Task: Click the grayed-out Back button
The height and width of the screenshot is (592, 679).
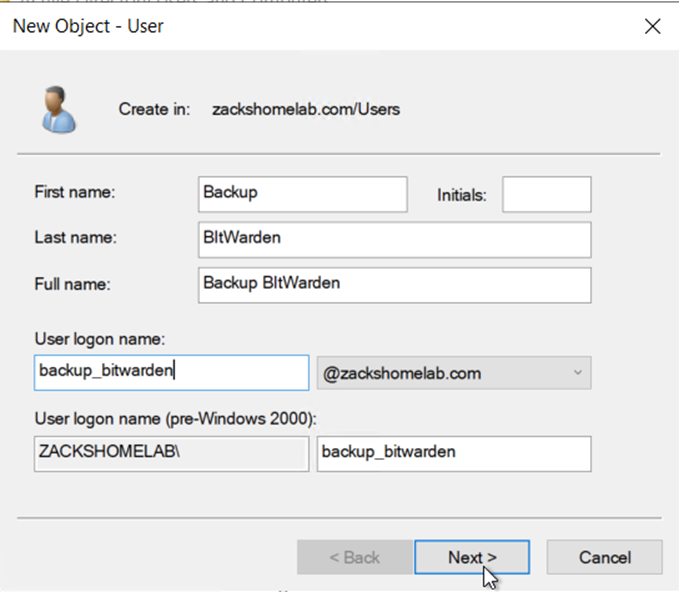Action: click(355, 557)
